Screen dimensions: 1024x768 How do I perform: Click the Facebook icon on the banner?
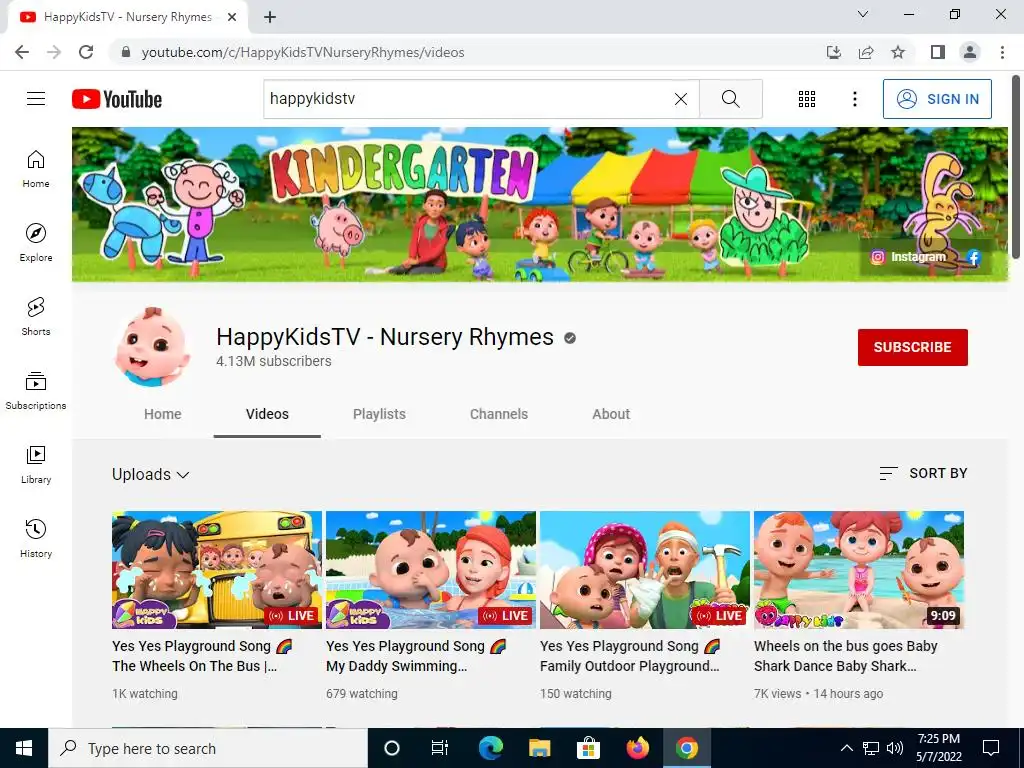[974, 257]
